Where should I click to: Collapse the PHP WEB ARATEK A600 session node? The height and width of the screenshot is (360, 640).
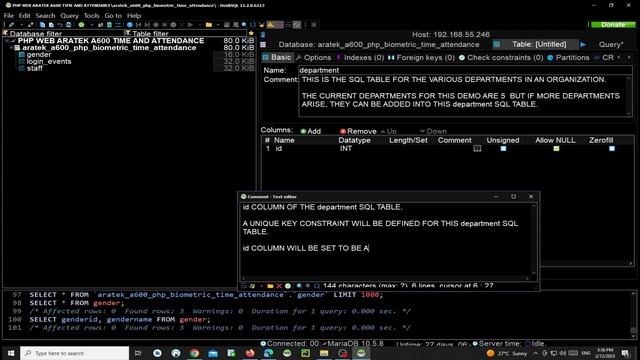tap(7, 41)
